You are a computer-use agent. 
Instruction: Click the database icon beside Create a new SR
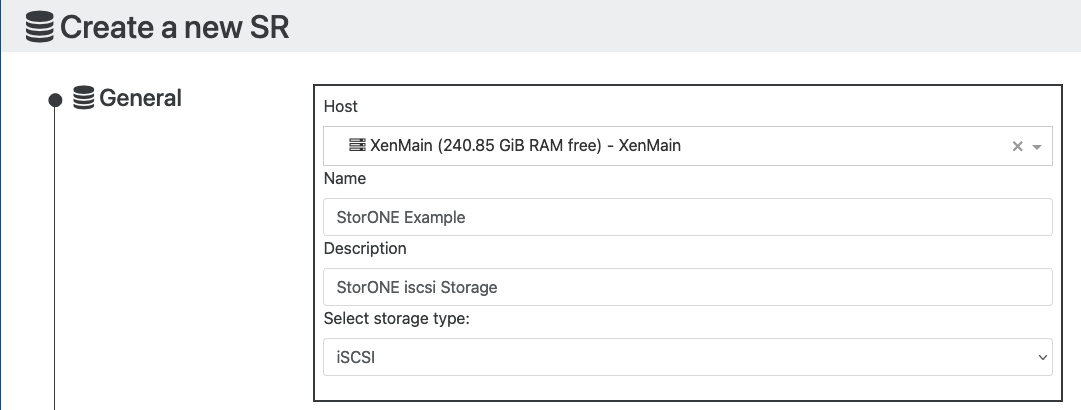point(39,27)
